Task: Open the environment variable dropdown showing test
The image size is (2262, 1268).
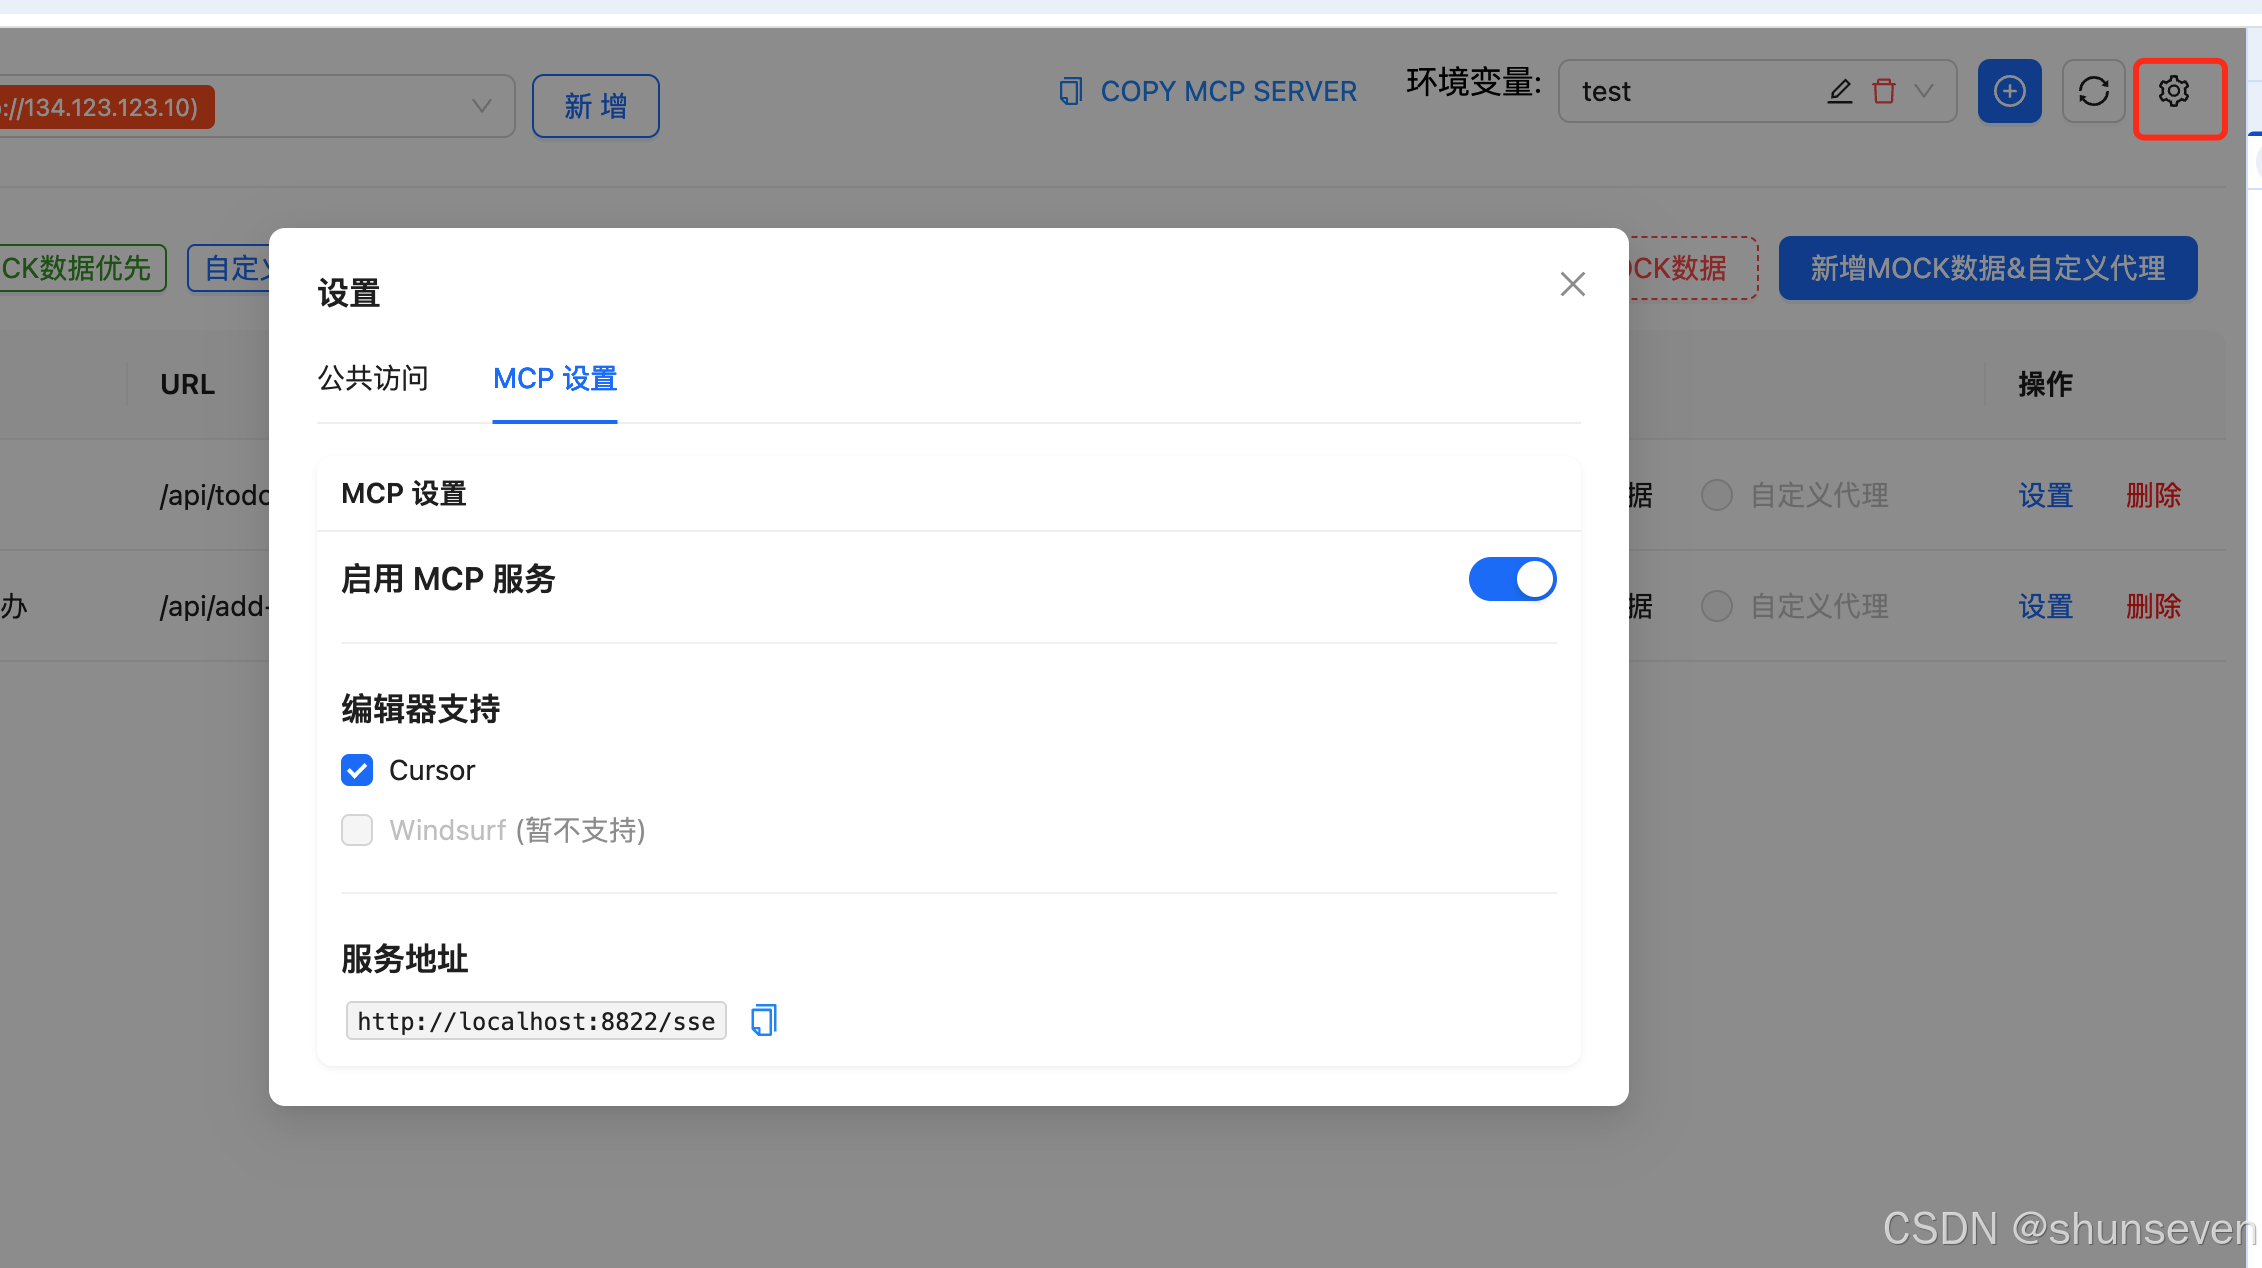Action: point(1926,91)
